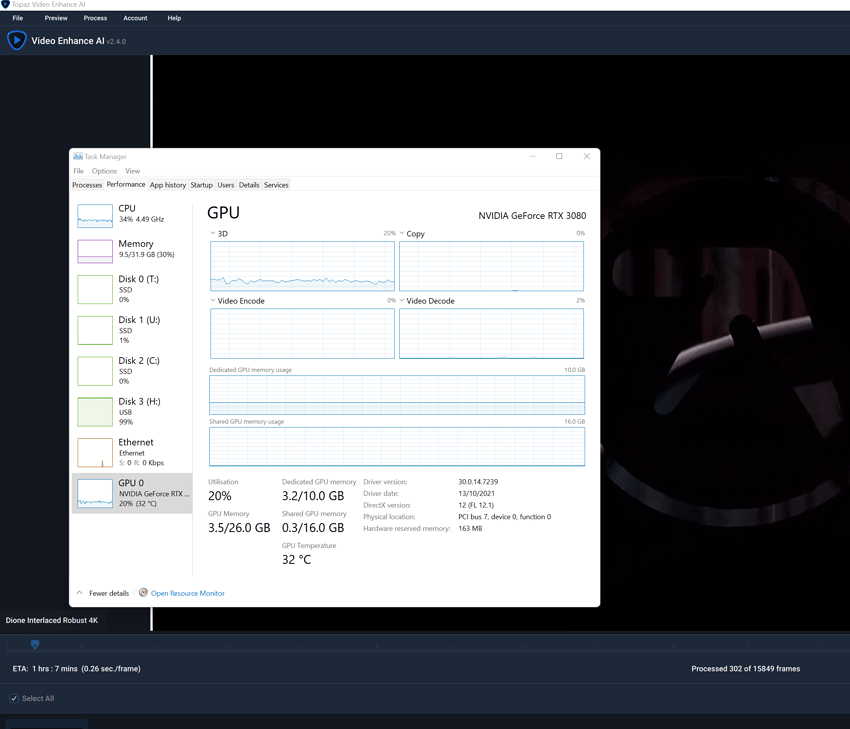Viewport: 850px width, 729px height.
Task: Select Disk 1 (U:) in sidebar
Action: (132, 330)
